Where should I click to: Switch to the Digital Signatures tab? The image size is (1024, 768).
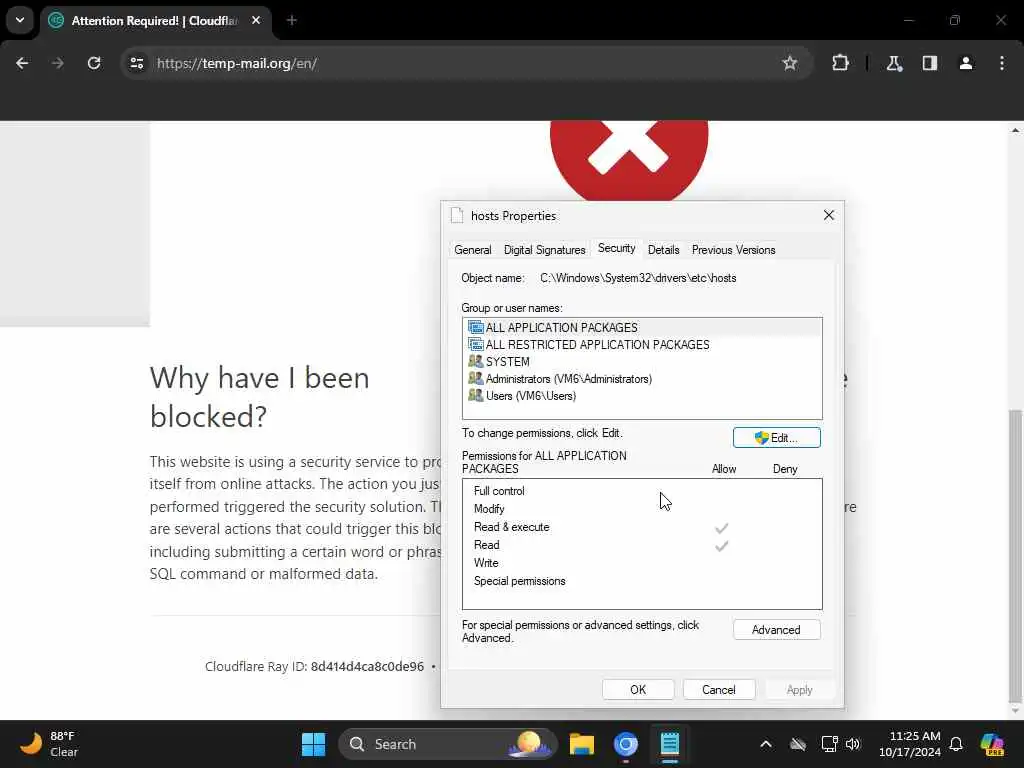pos(545,250)
